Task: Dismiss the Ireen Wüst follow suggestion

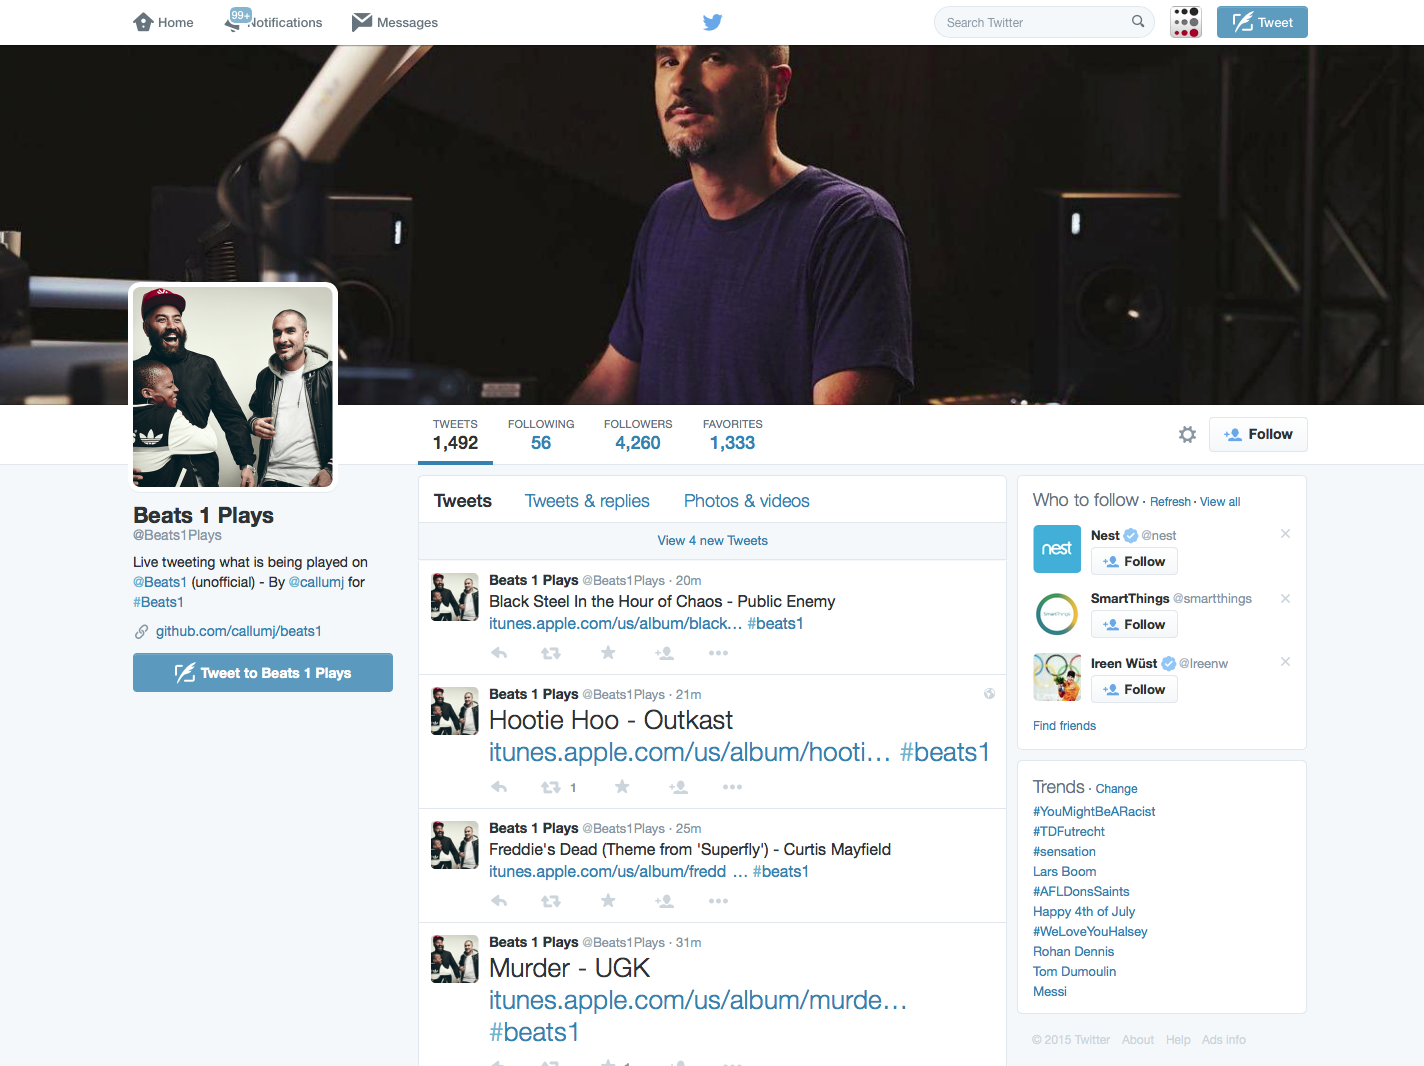Action: [x=1285, y=661]
